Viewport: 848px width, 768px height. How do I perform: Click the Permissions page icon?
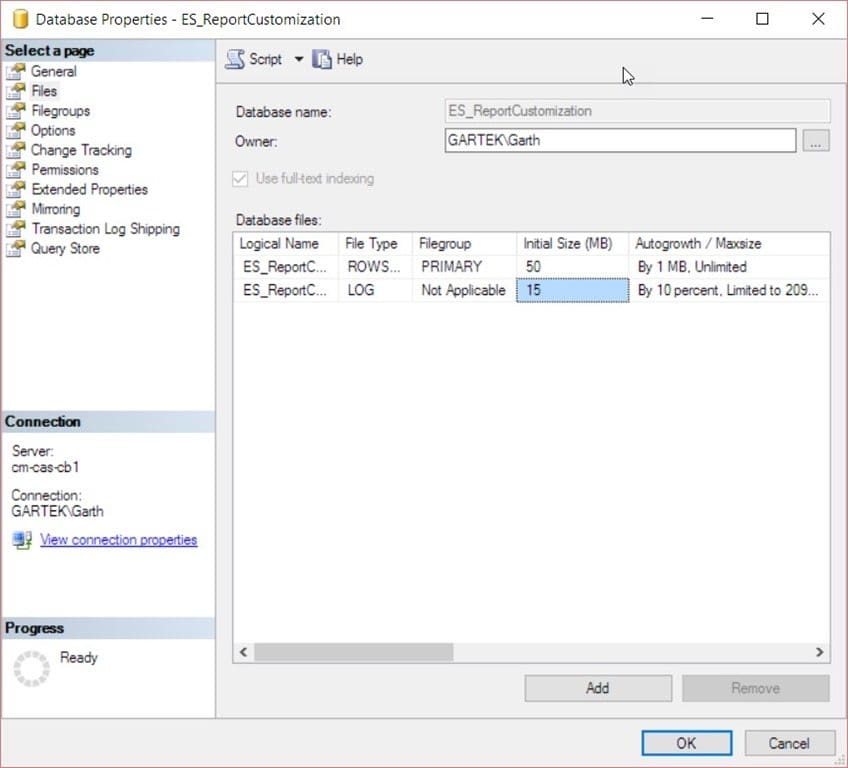(16, 170)
